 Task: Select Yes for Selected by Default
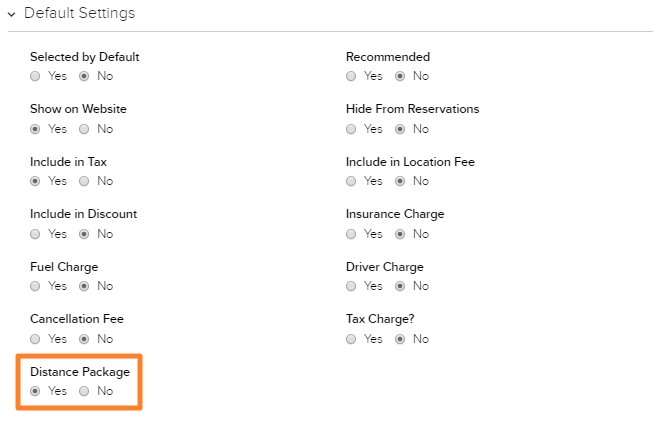tap(35, 76)
